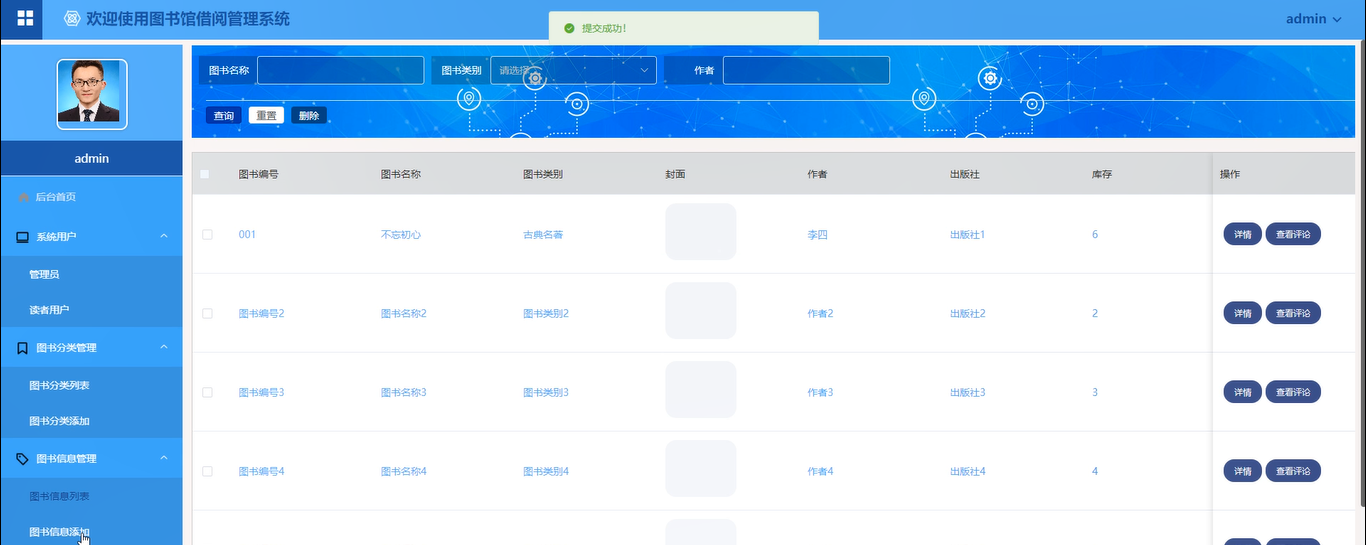Click cell 图书类别2
1366x545 pixels.
click(546, 314)
